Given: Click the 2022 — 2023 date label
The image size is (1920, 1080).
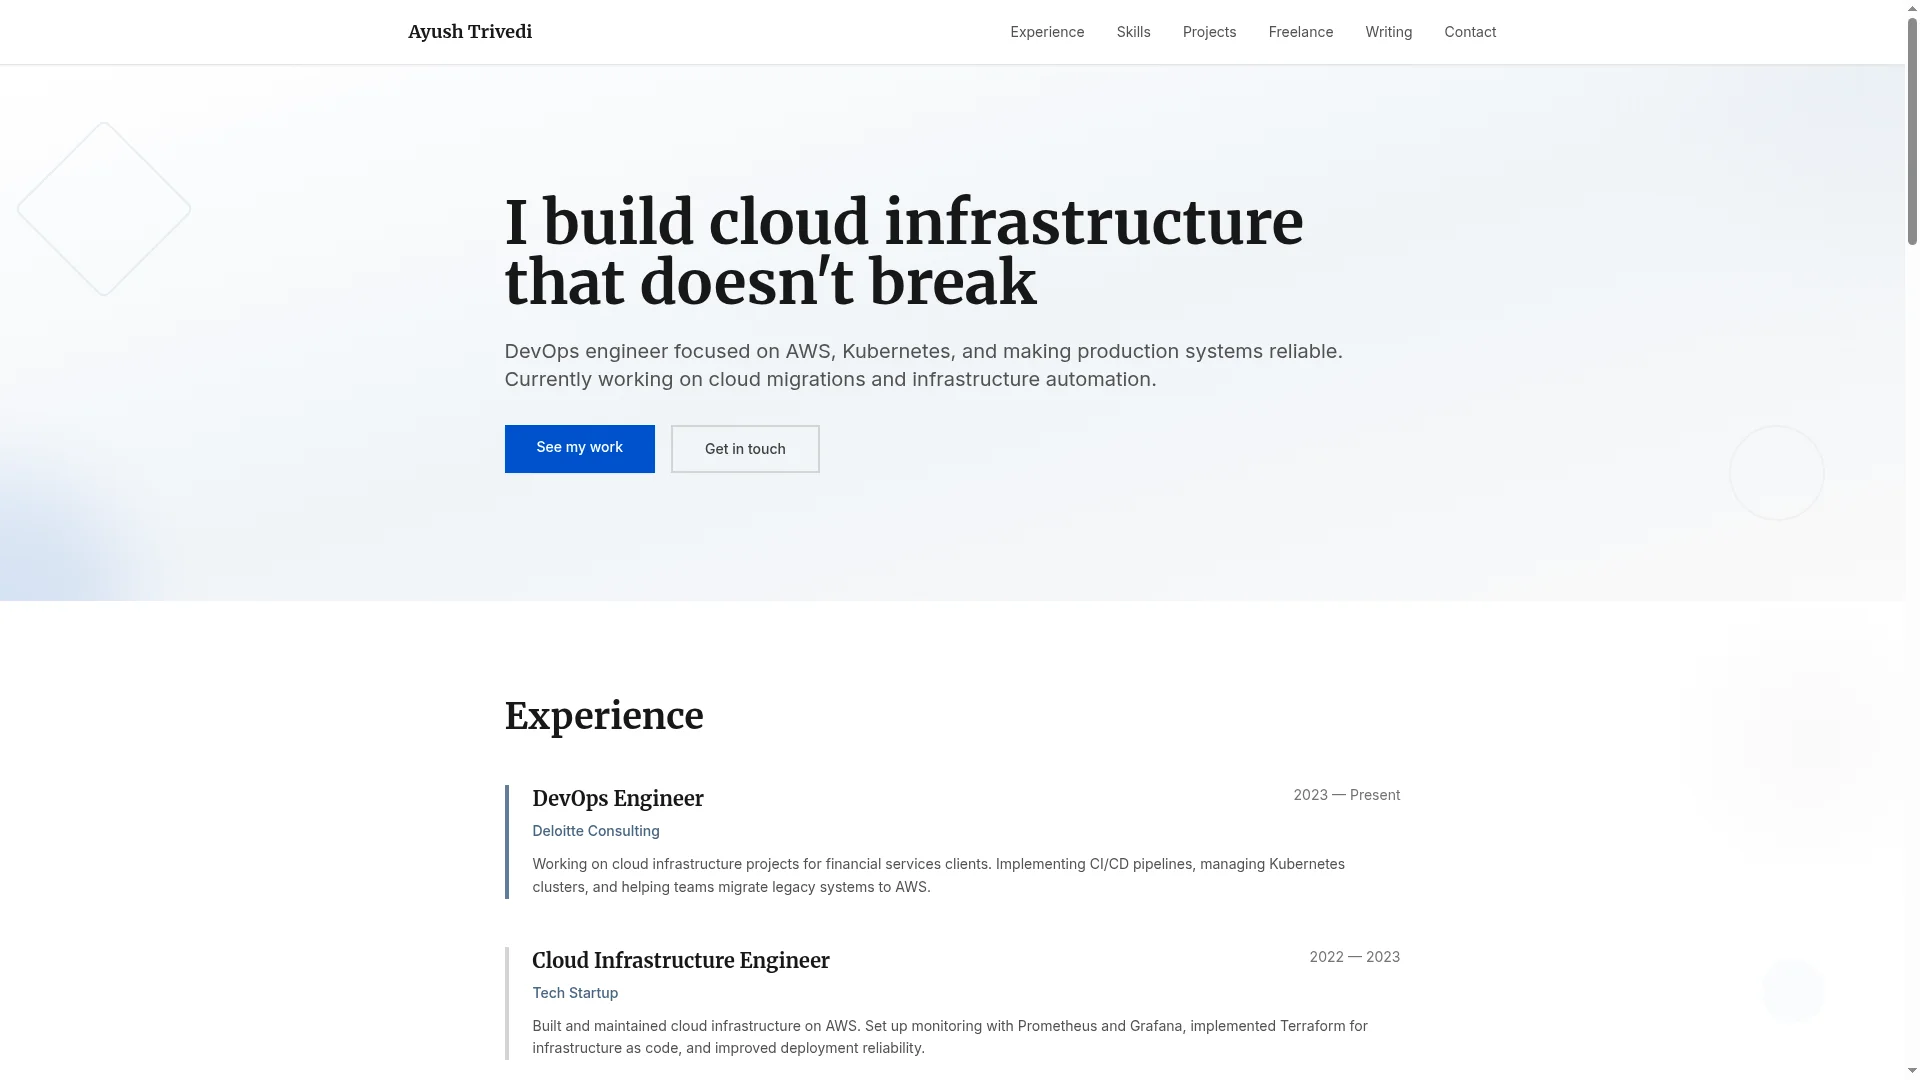Looking at the screenshot, I should coord(1354,957).
